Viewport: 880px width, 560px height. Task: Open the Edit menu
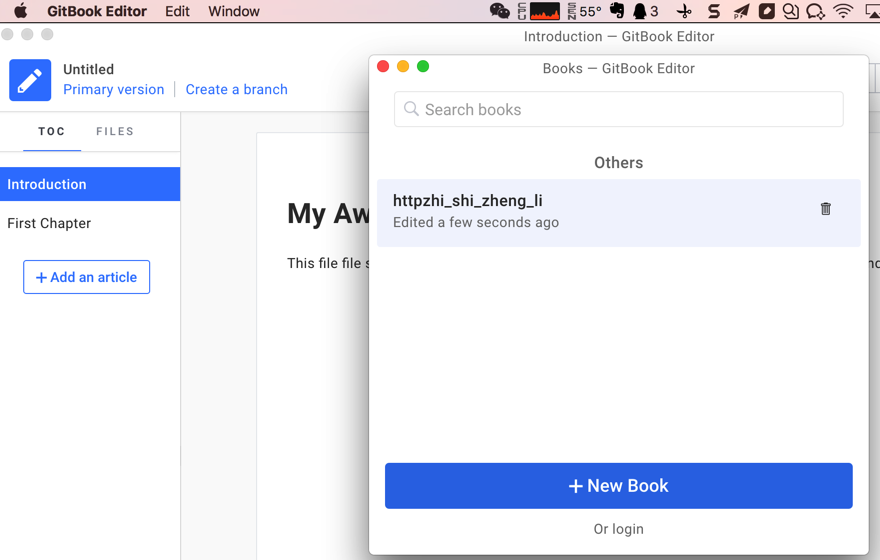(x=177, y=11)
